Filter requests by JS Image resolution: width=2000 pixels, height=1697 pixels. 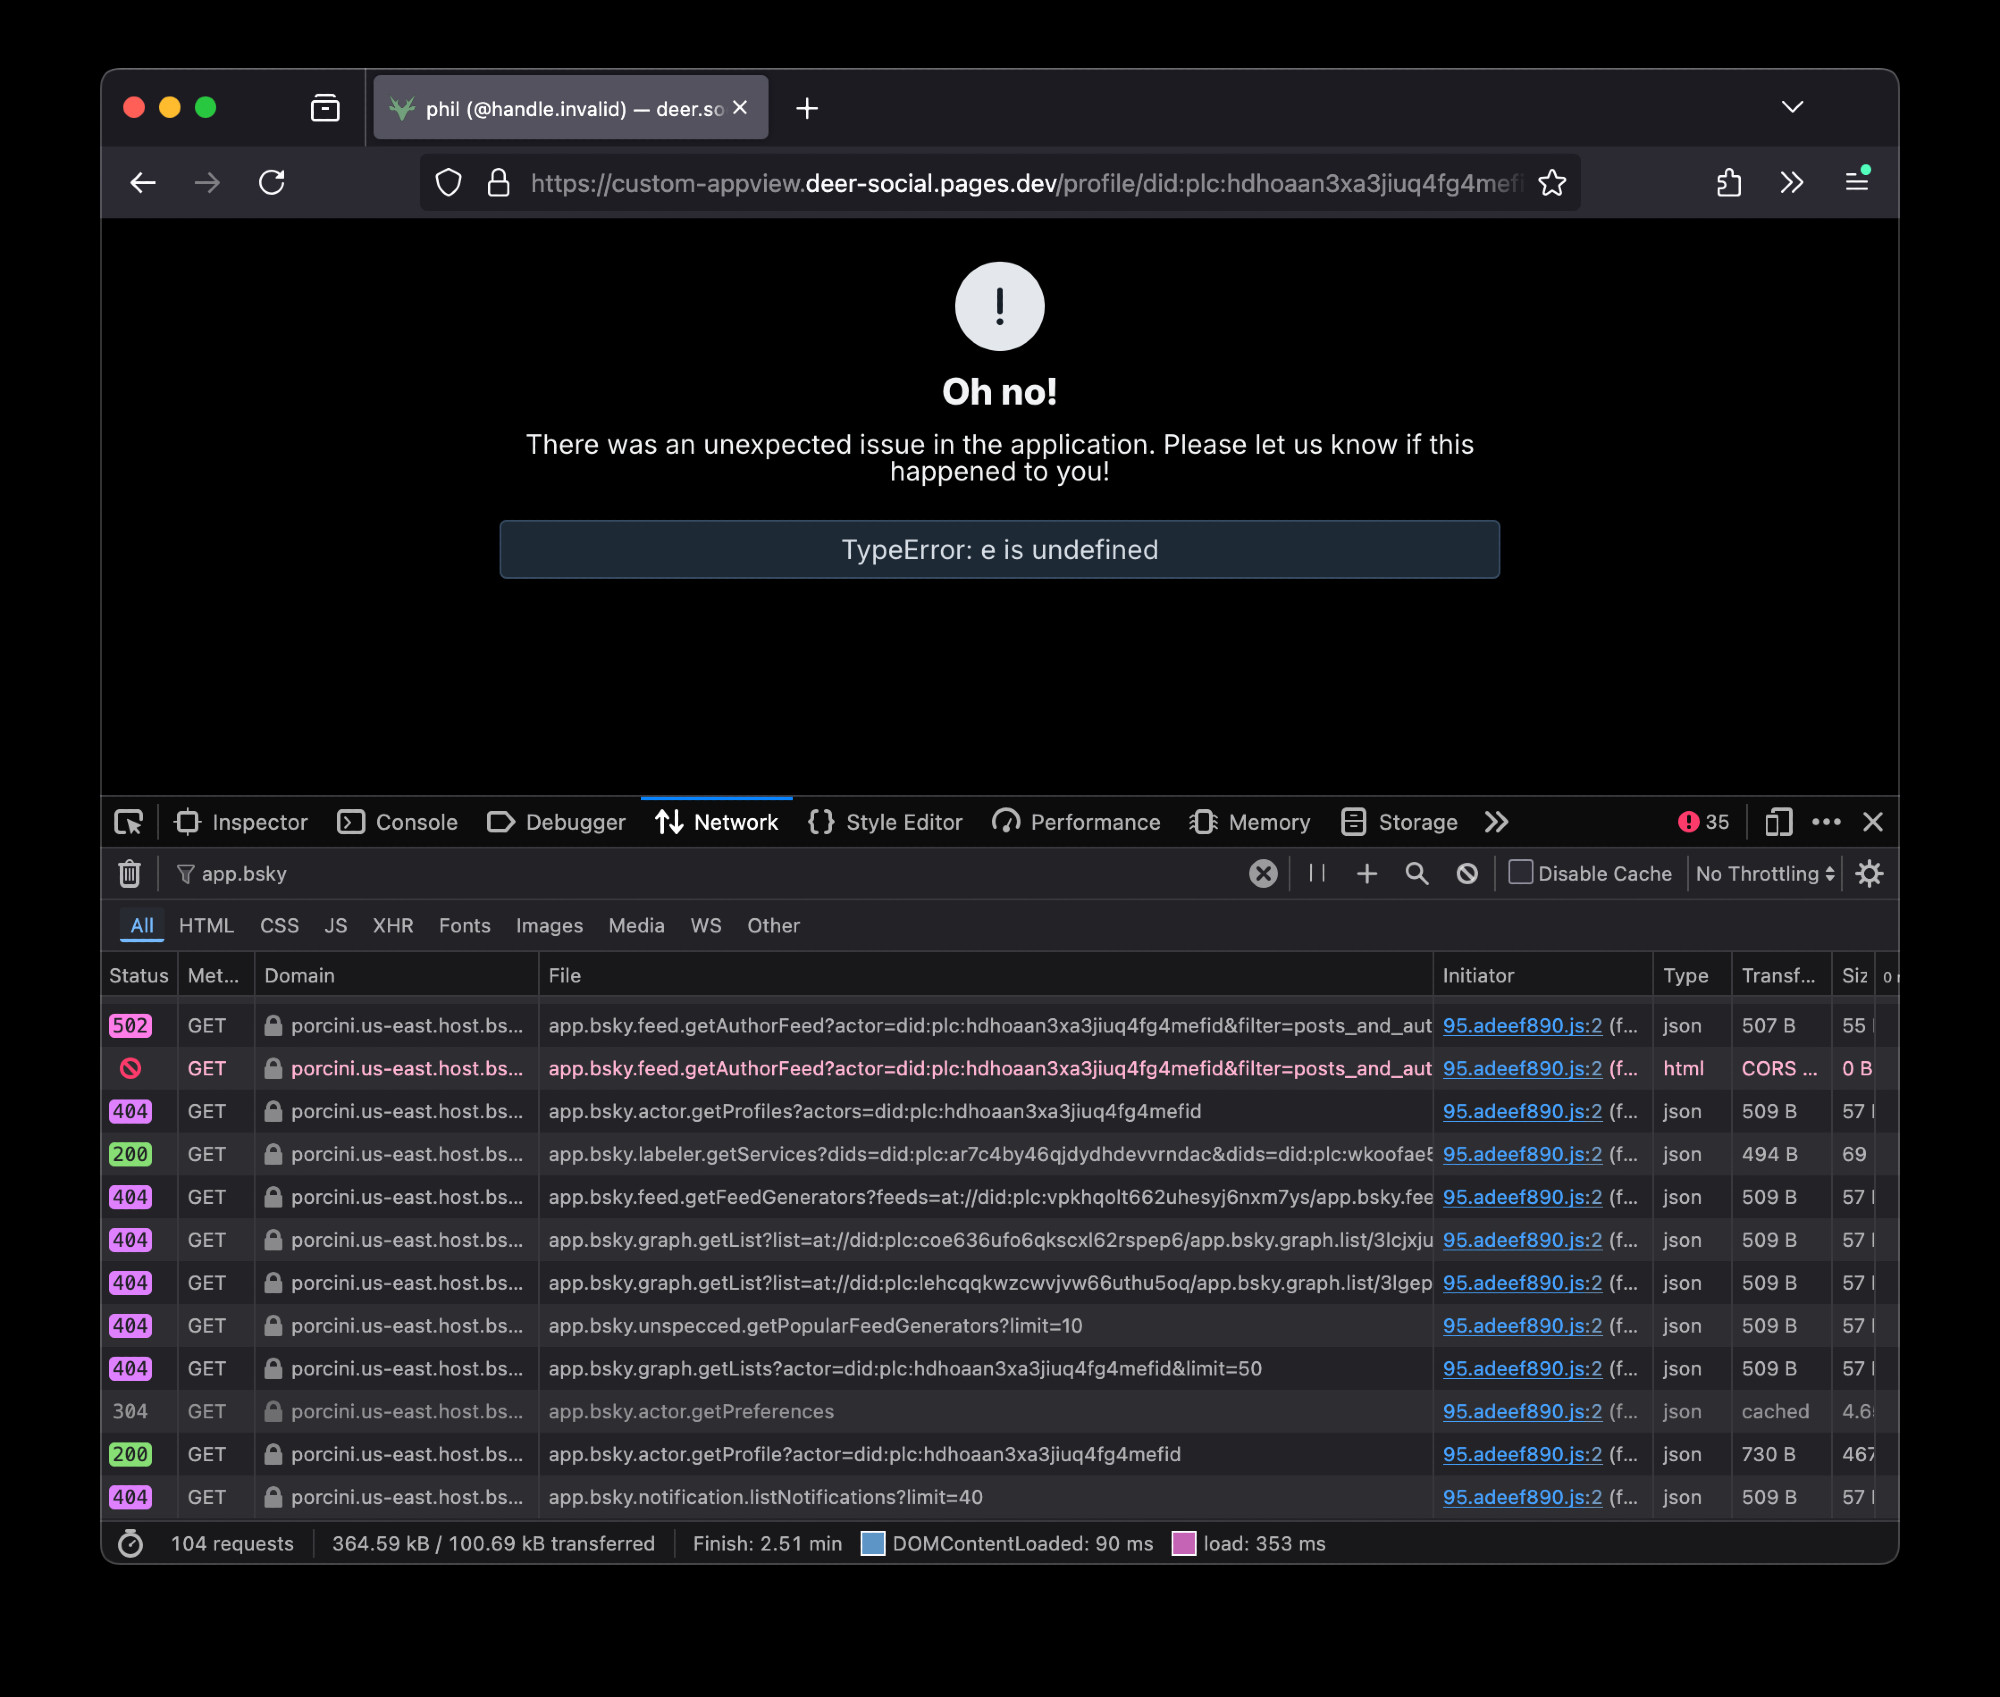[x=335, y=926]
